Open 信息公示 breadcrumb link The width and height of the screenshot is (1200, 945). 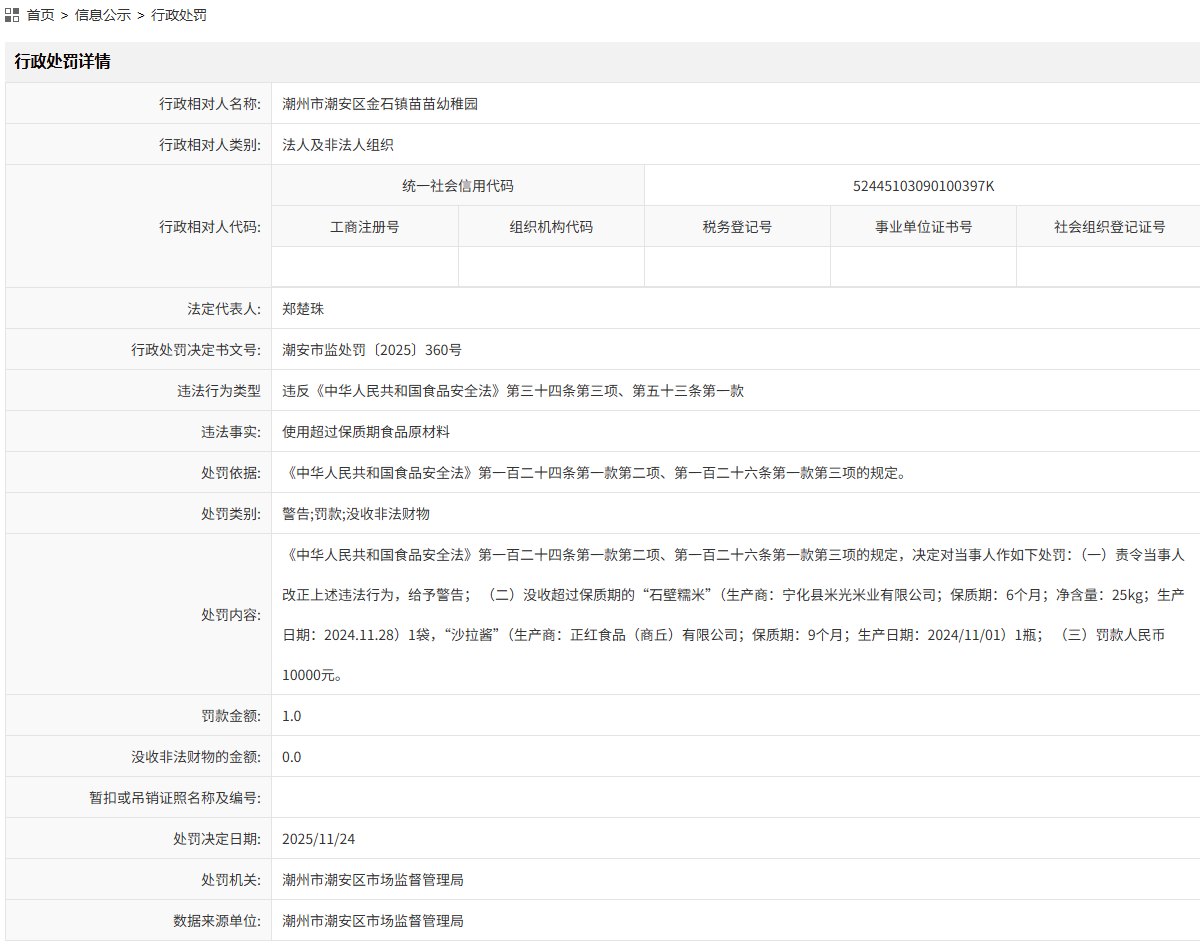click(x=103, y=16)
